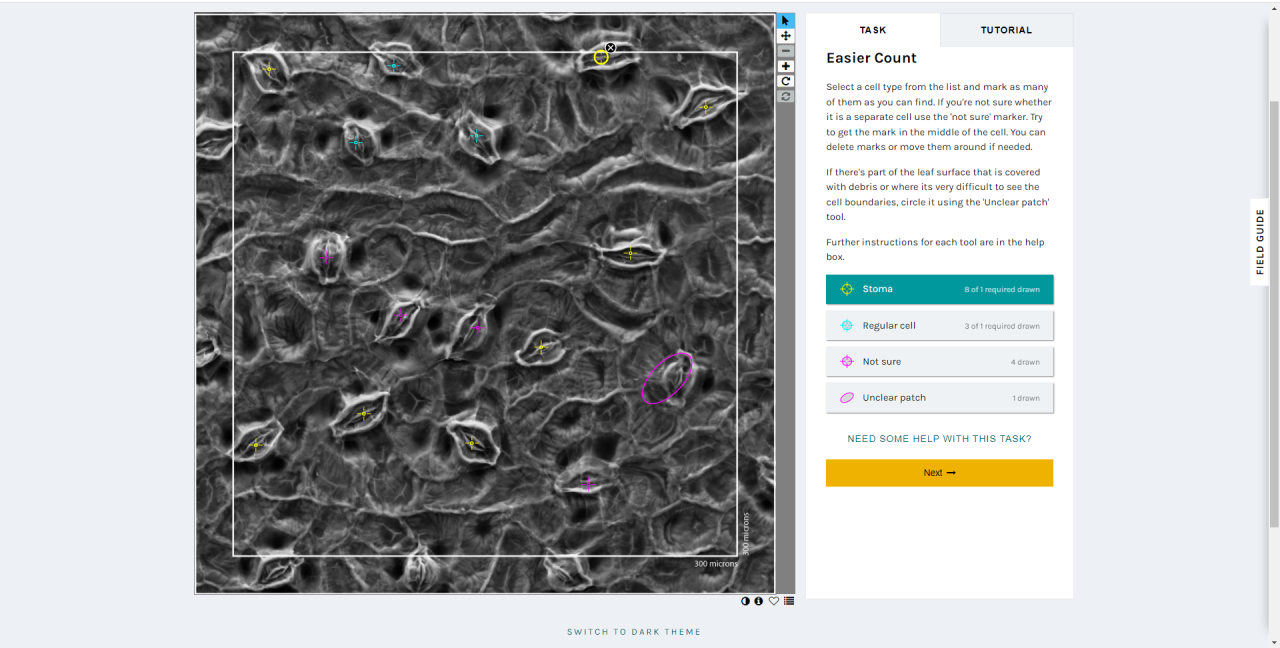Select the Not sure marker tool
This screenshot has height=648, width=1280.
tap(939, 361)
